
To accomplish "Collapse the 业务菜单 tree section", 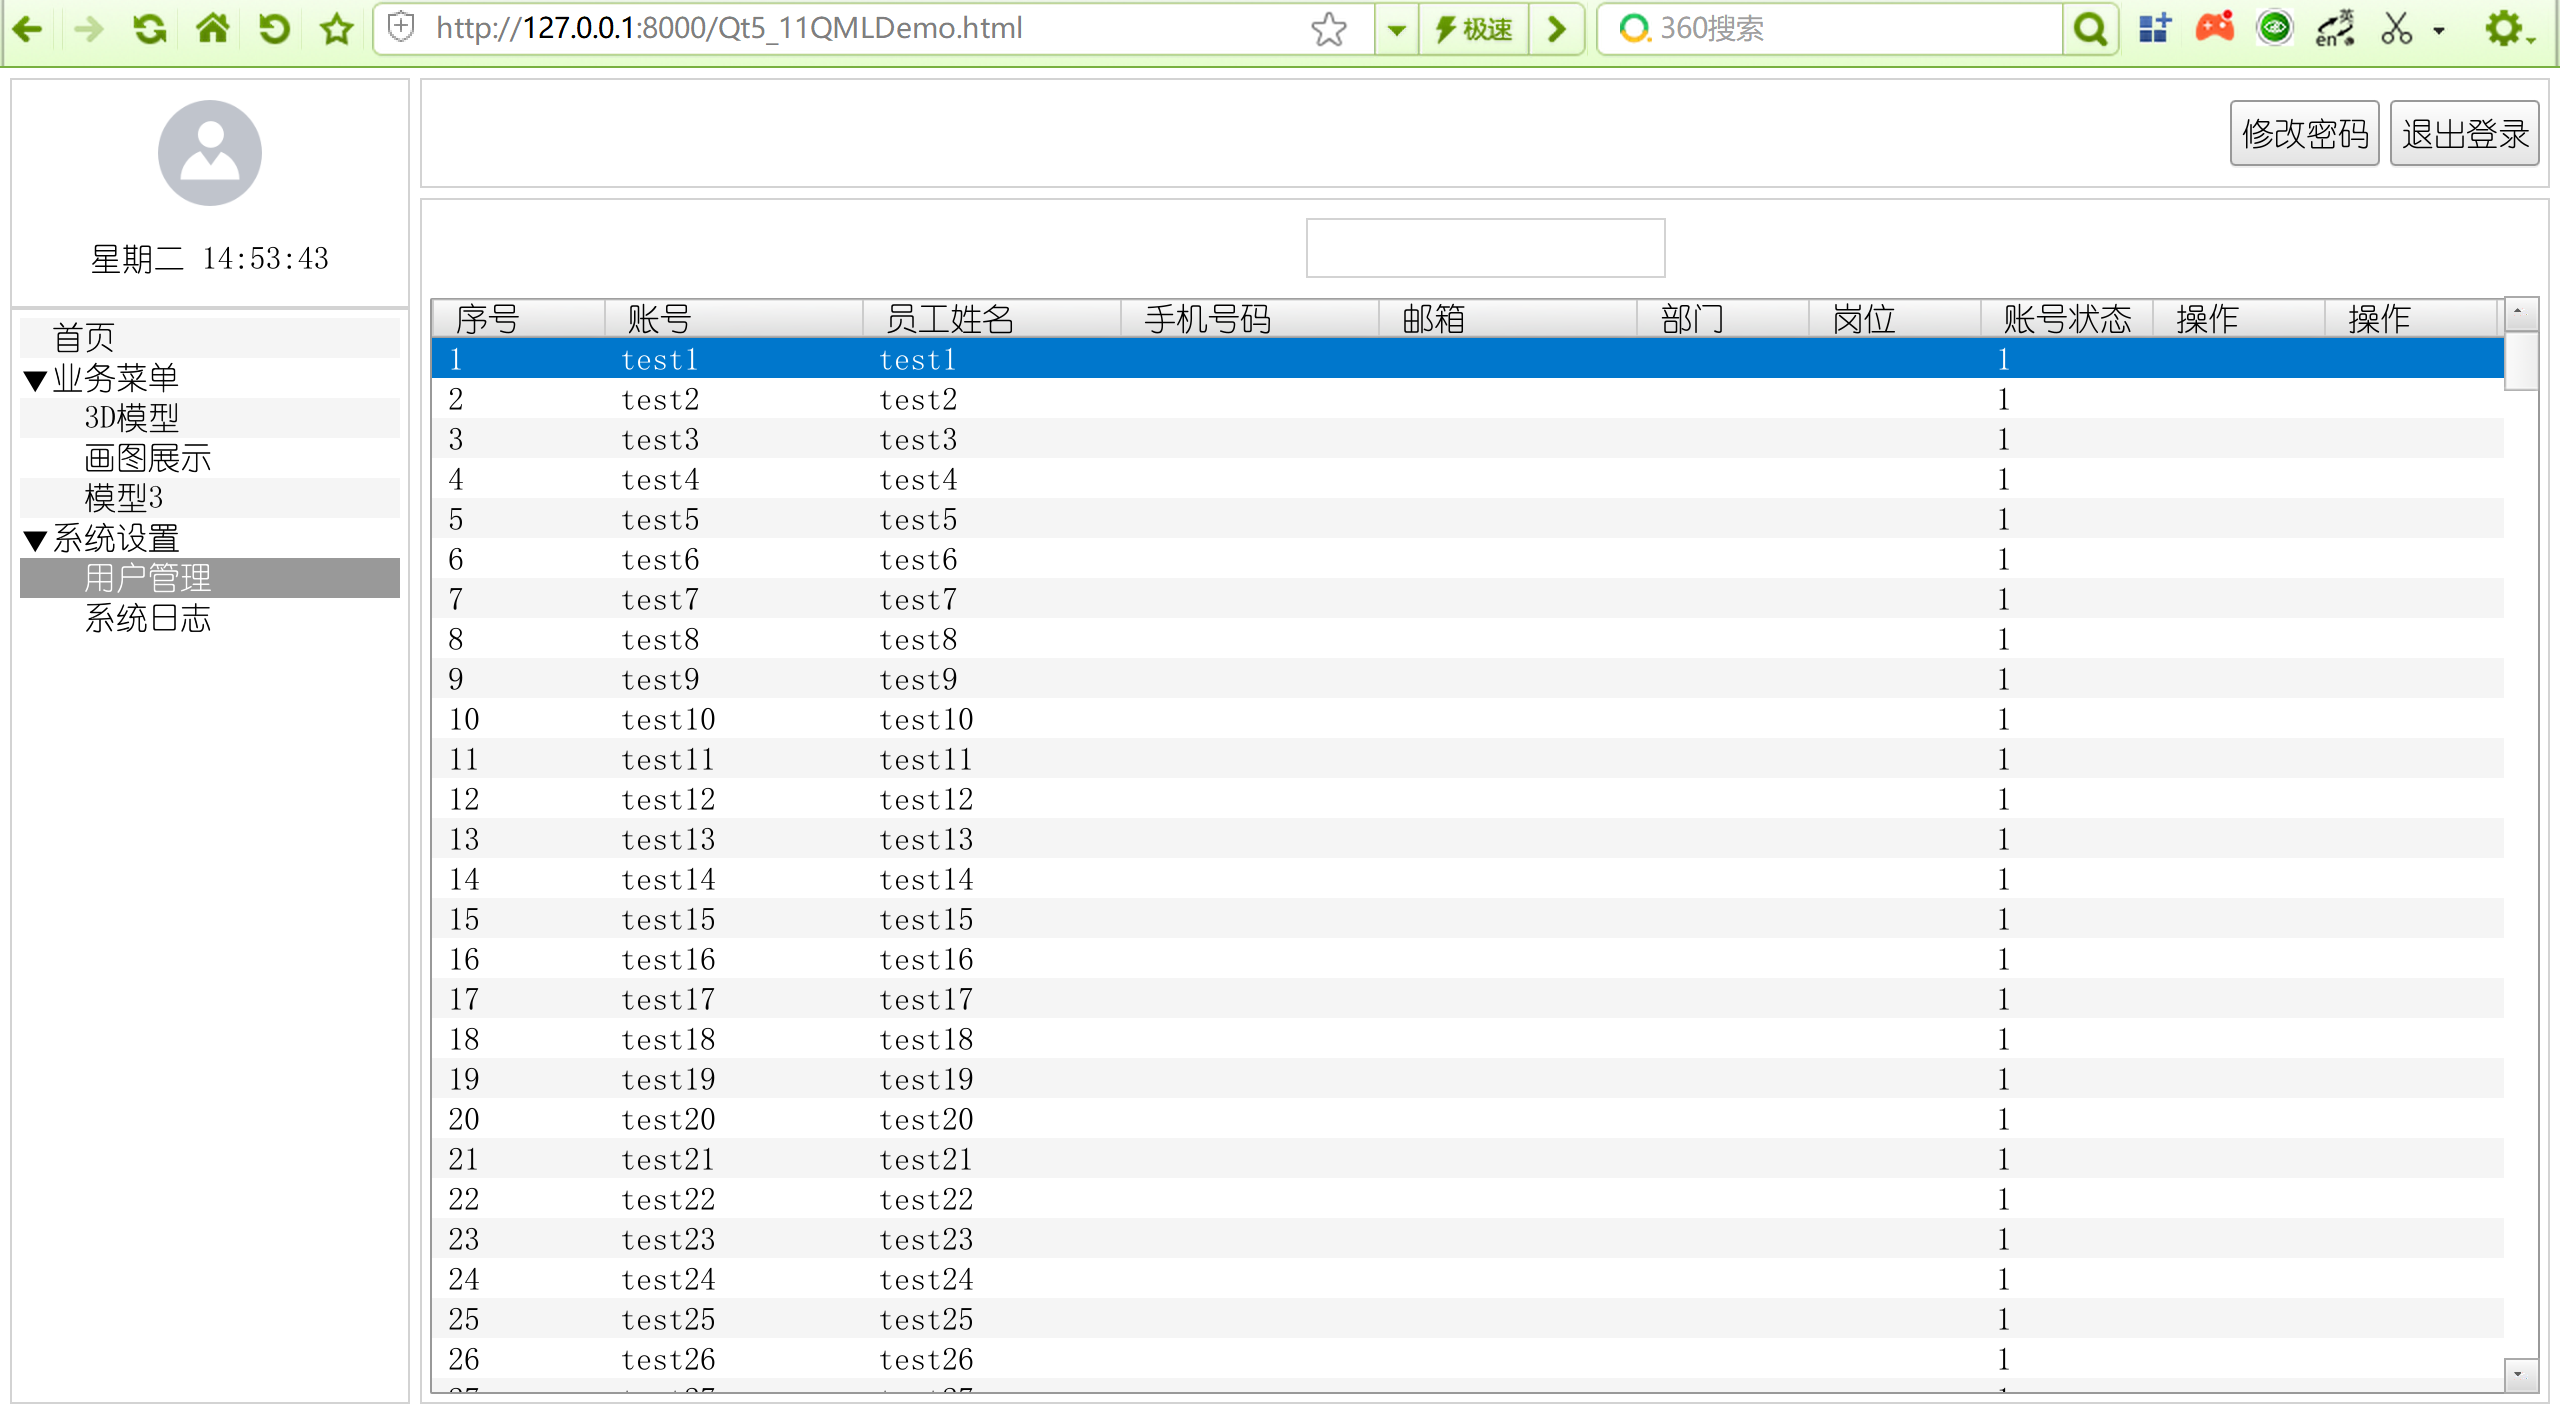I will 36,380.
